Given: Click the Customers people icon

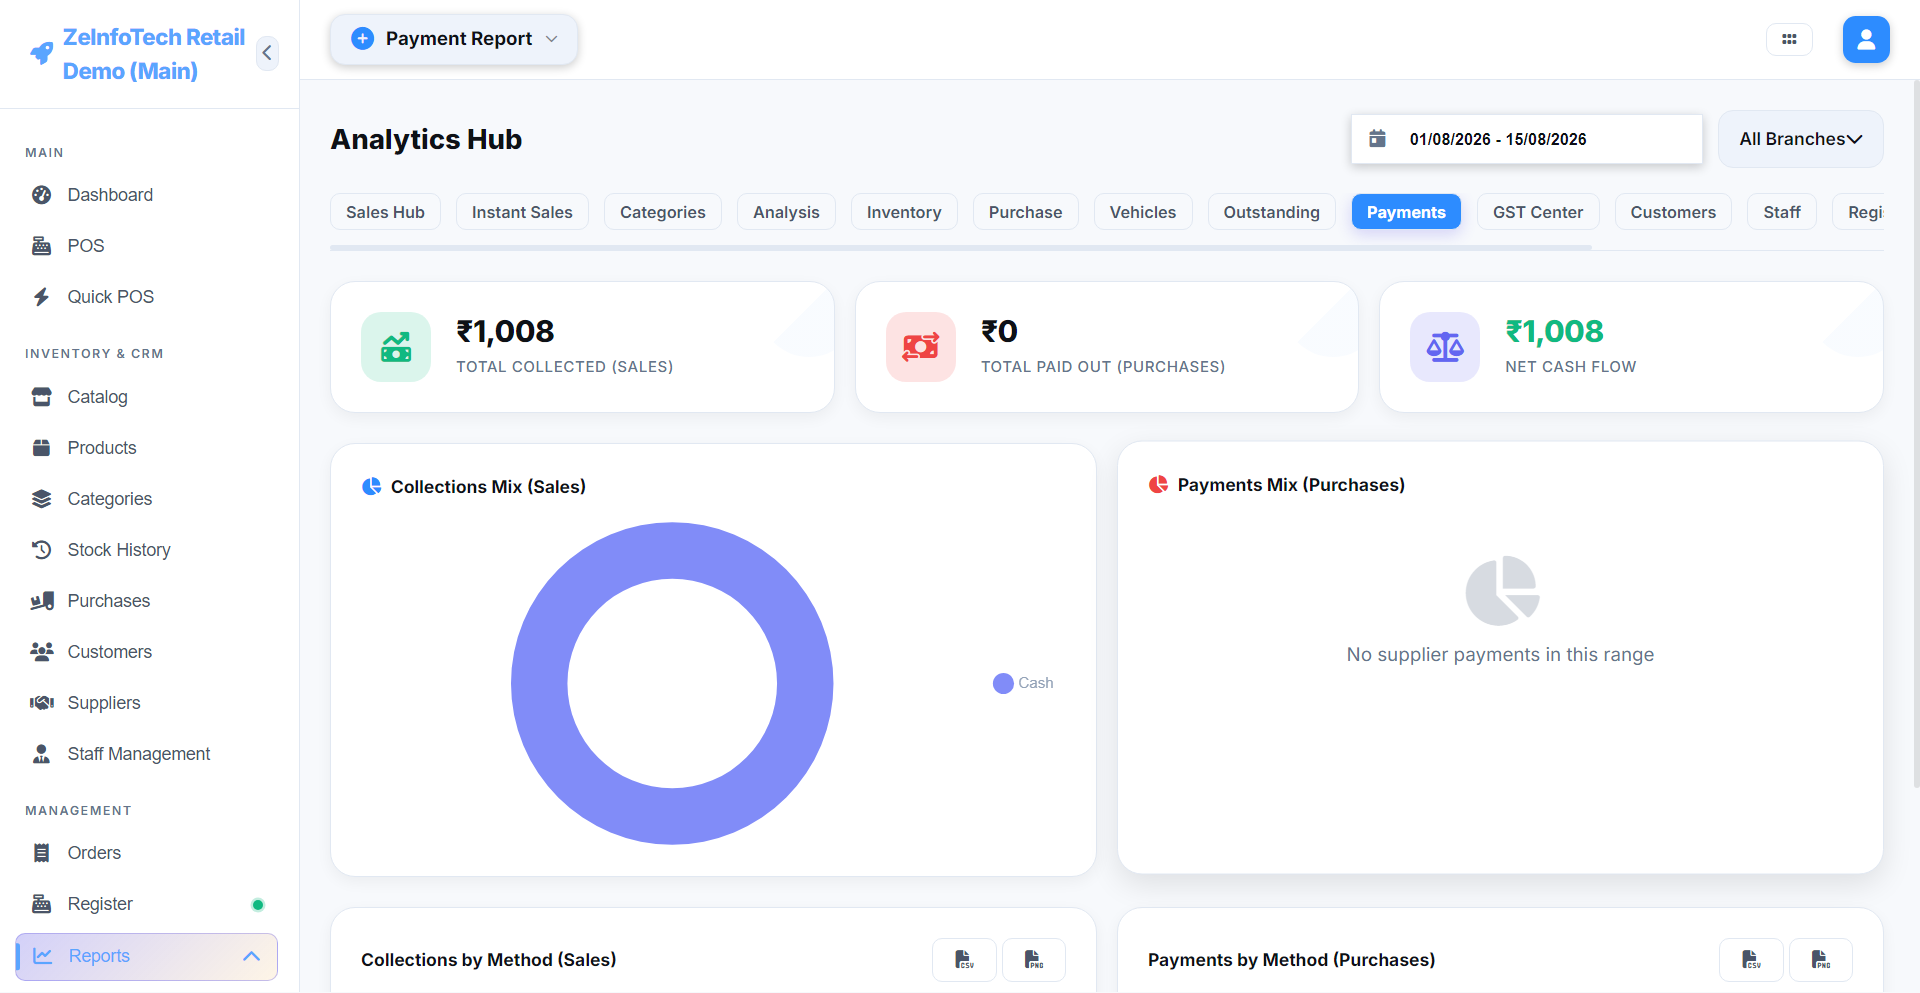Looking at the screenshot, I should (42, 652).
